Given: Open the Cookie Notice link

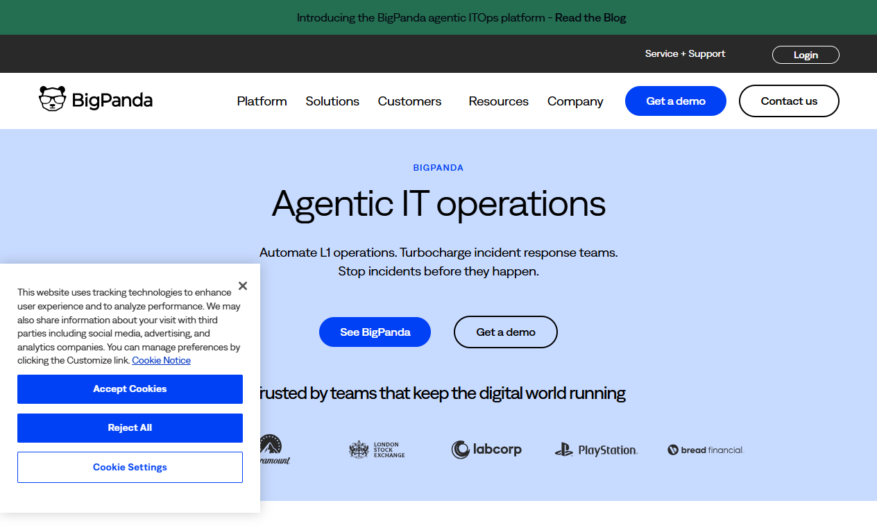Looking at the screenshot, I should (161, 360).
